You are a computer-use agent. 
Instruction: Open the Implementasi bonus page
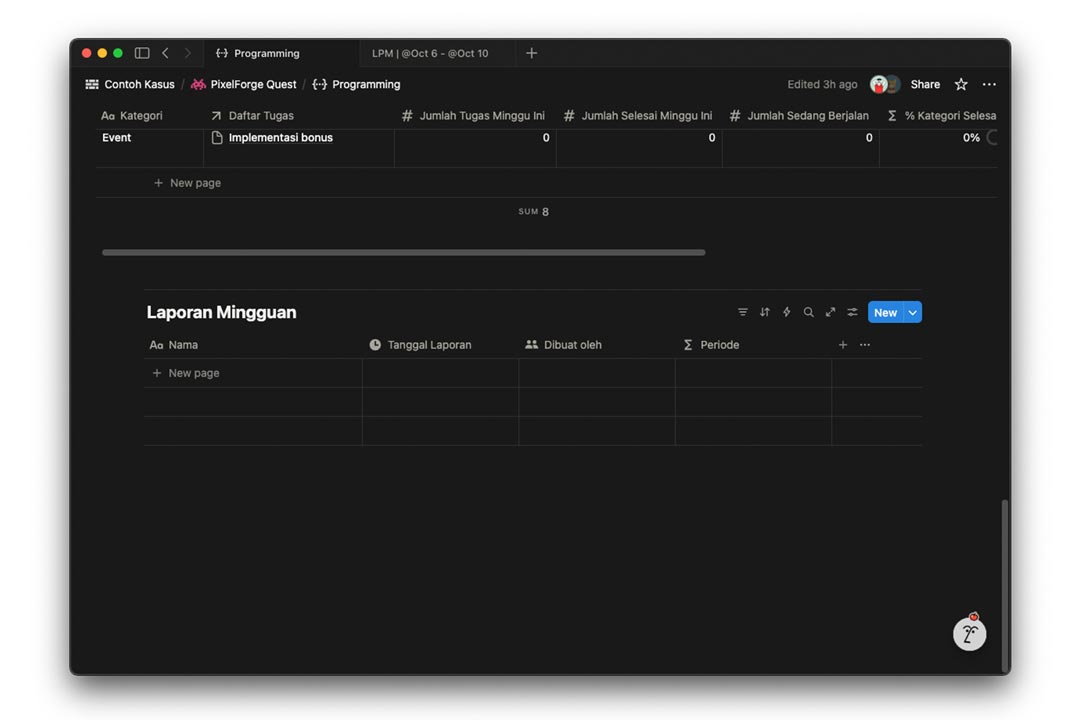click(280, 138)
